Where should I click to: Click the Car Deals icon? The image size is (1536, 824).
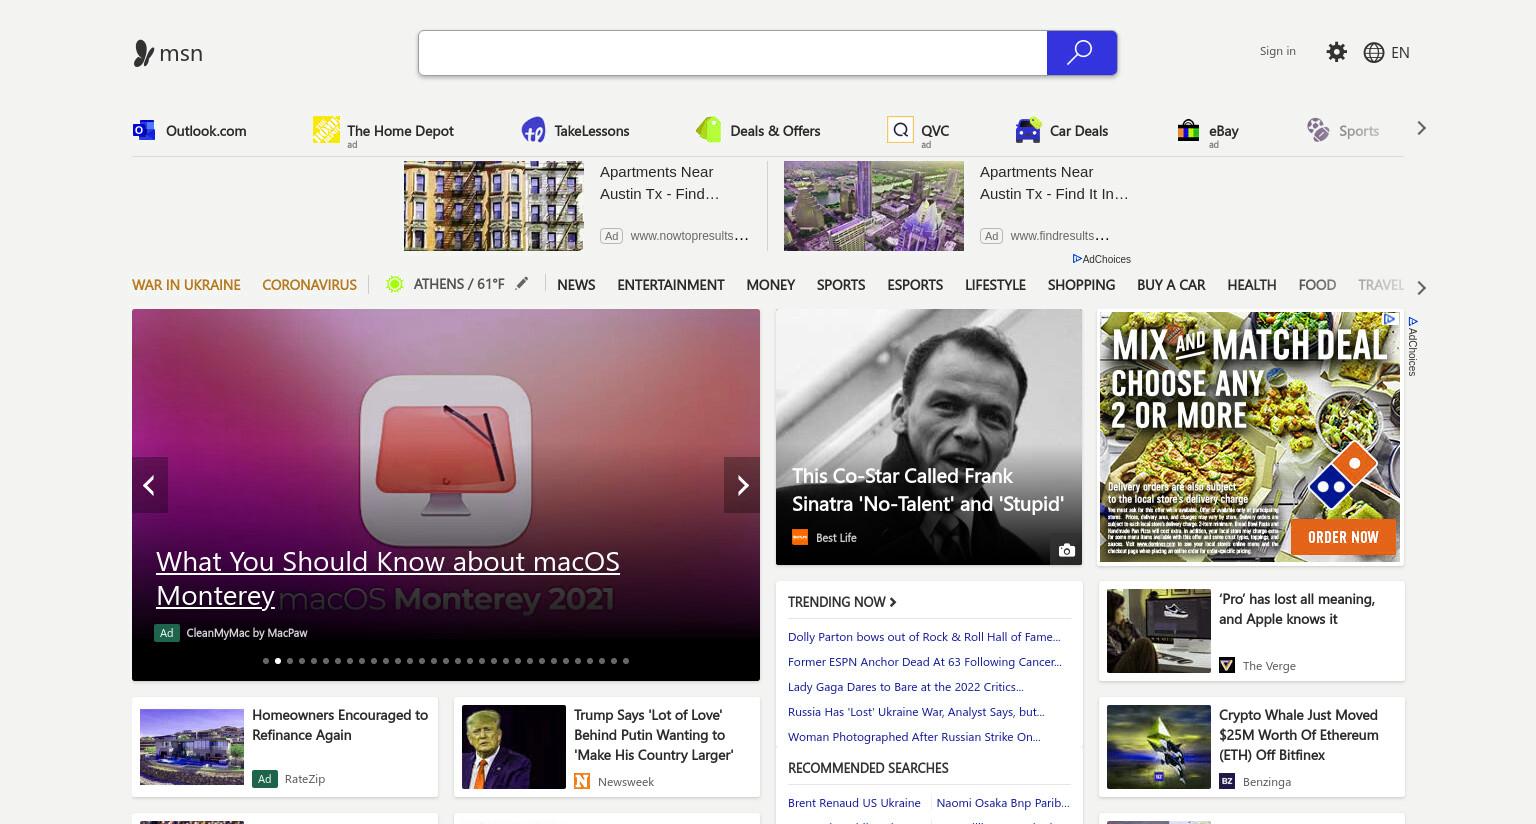tap(1028, 130)
